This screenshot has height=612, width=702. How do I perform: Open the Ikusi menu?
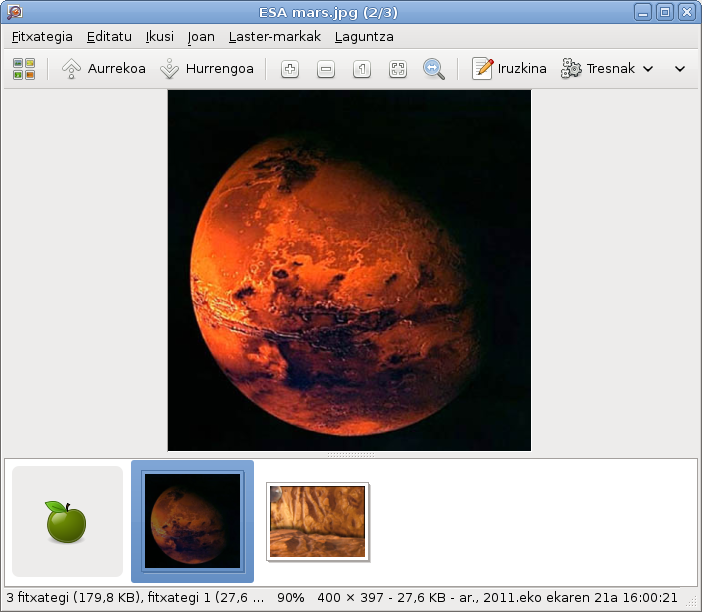(159, 36)
